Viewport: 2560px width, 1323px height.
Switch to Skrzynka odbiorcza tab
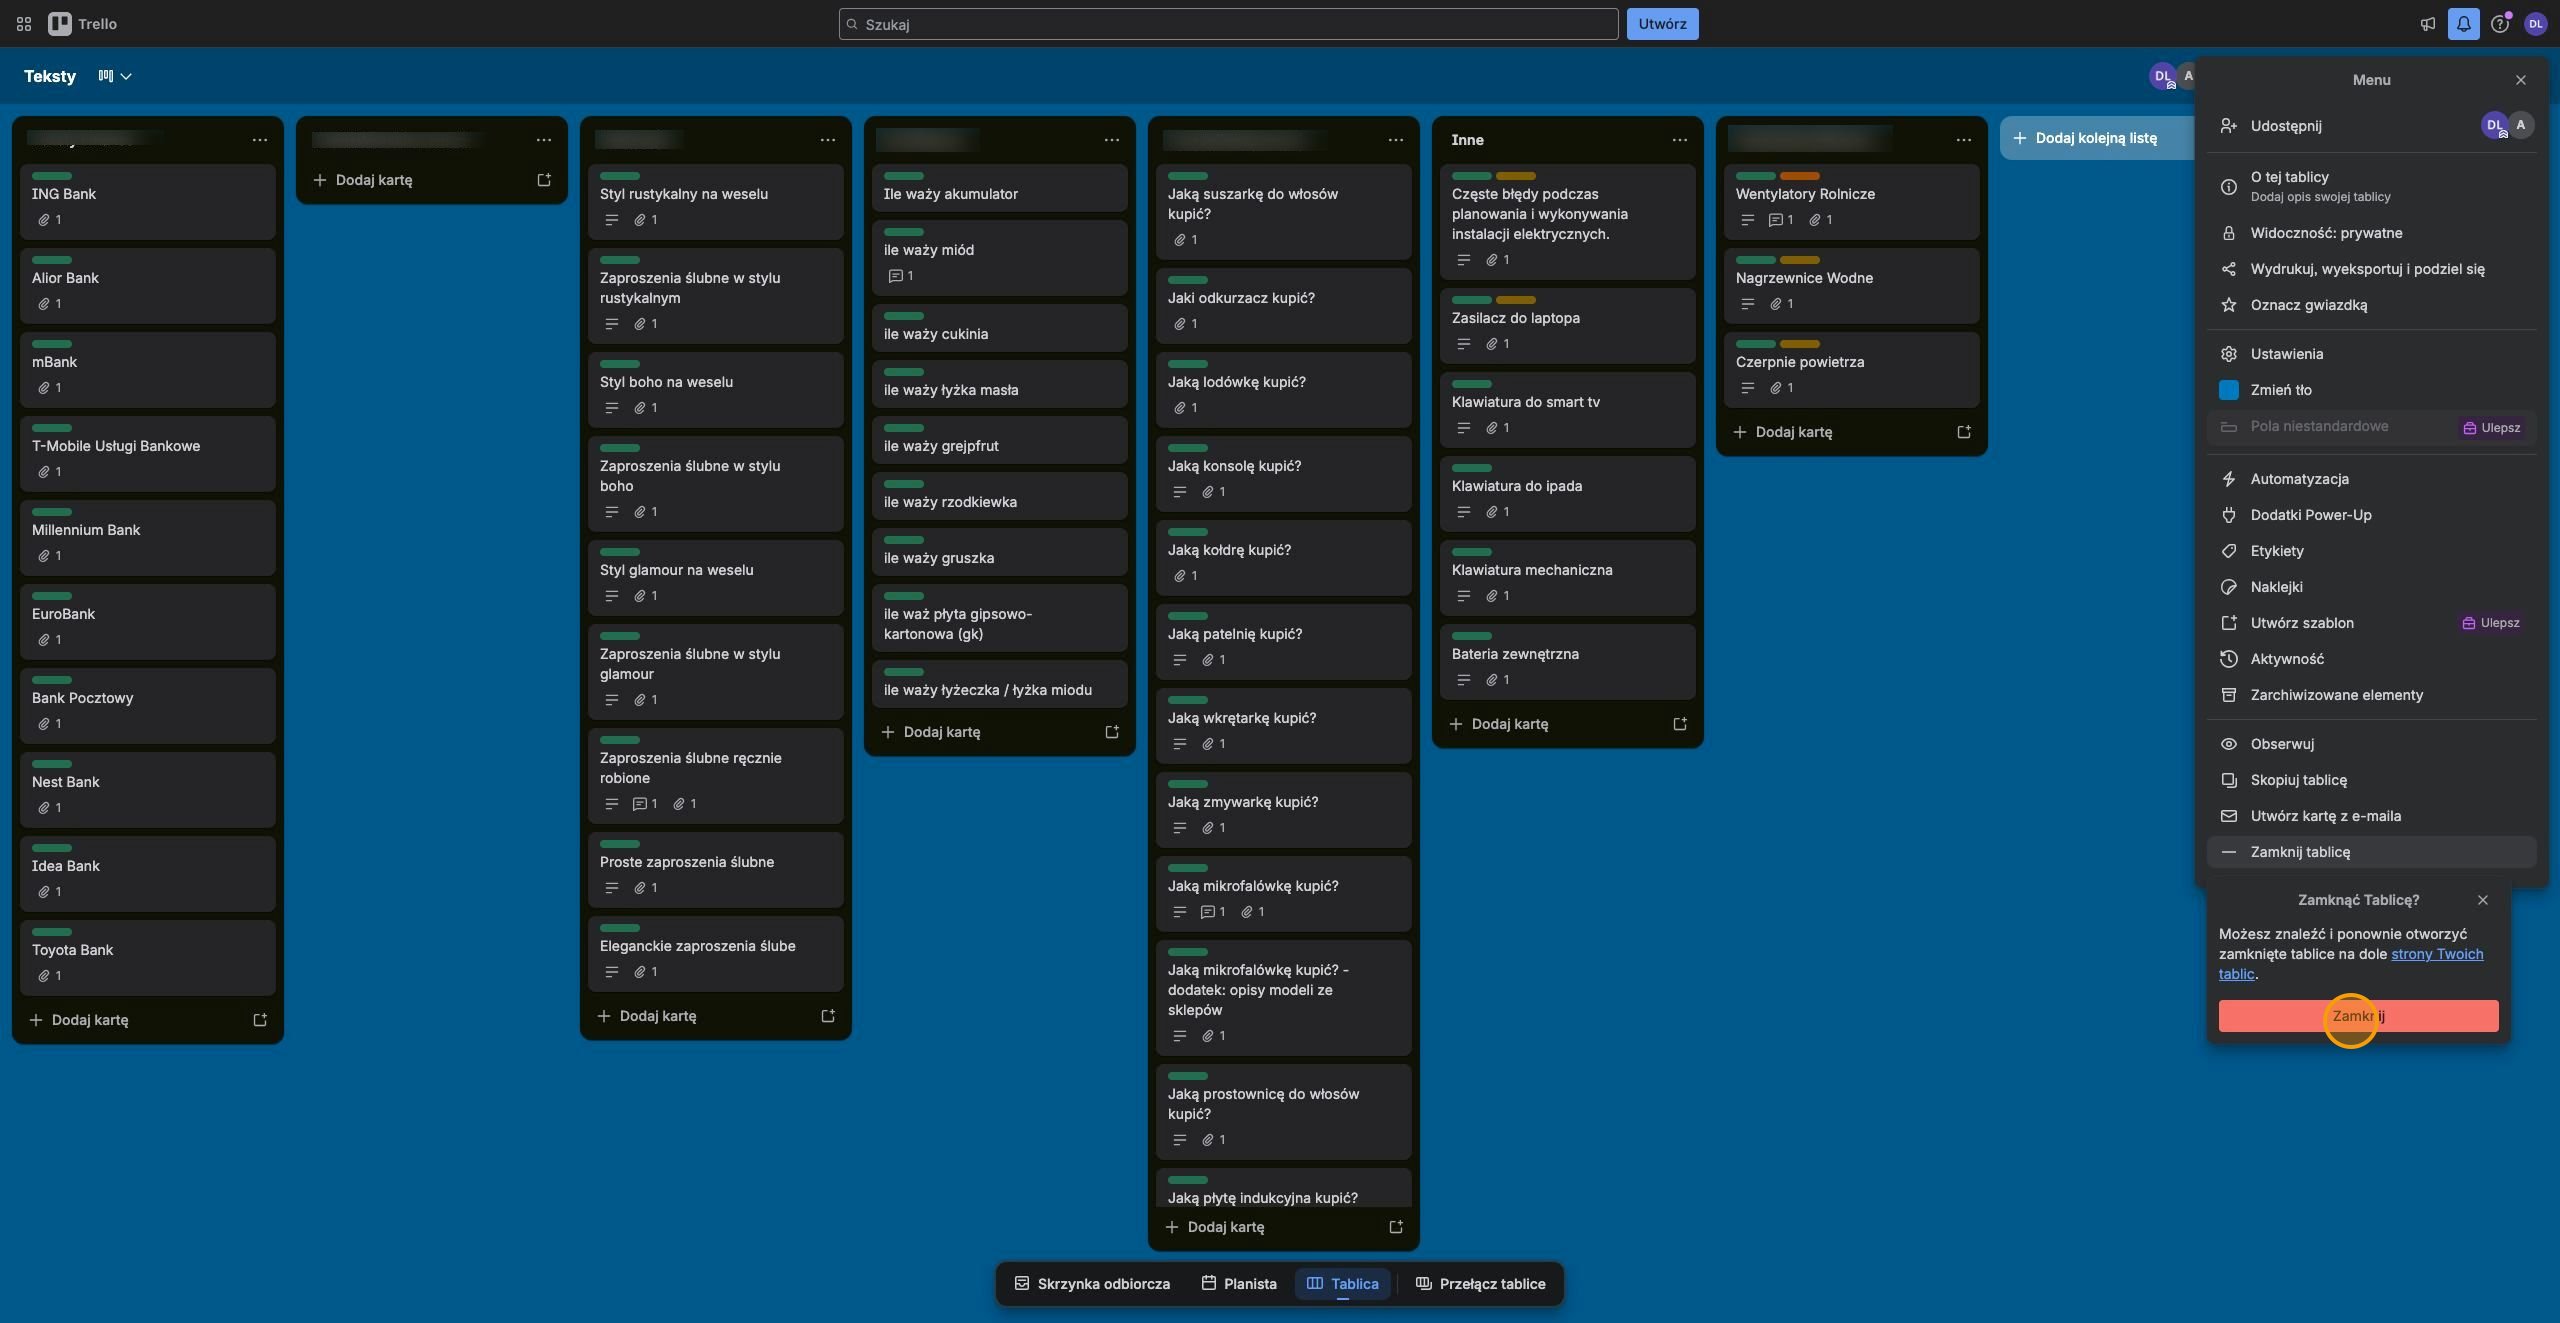pyautogui.click(x=1092, y=1284)
